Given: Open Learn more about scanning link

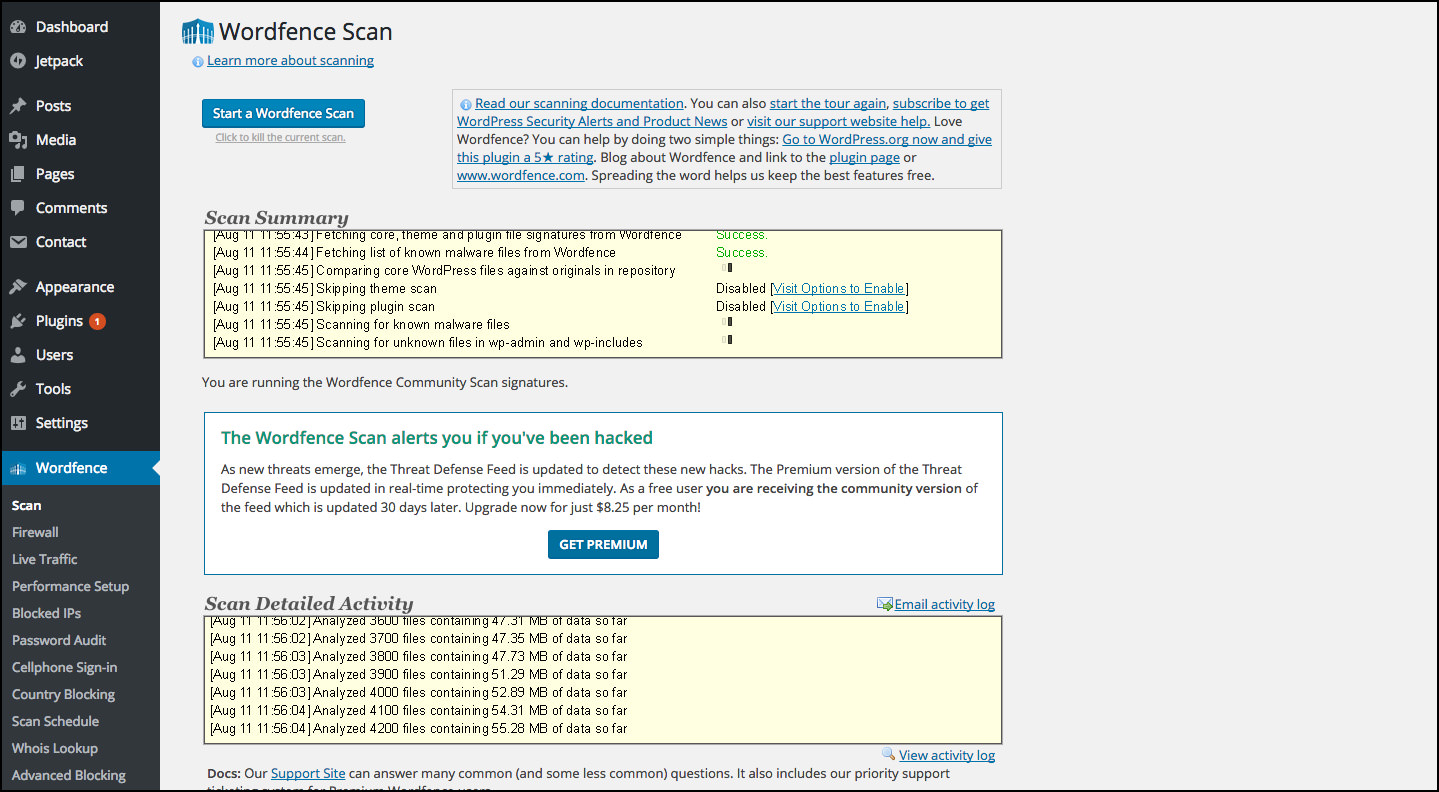Looking at the screenshot, I should [291, 61].
